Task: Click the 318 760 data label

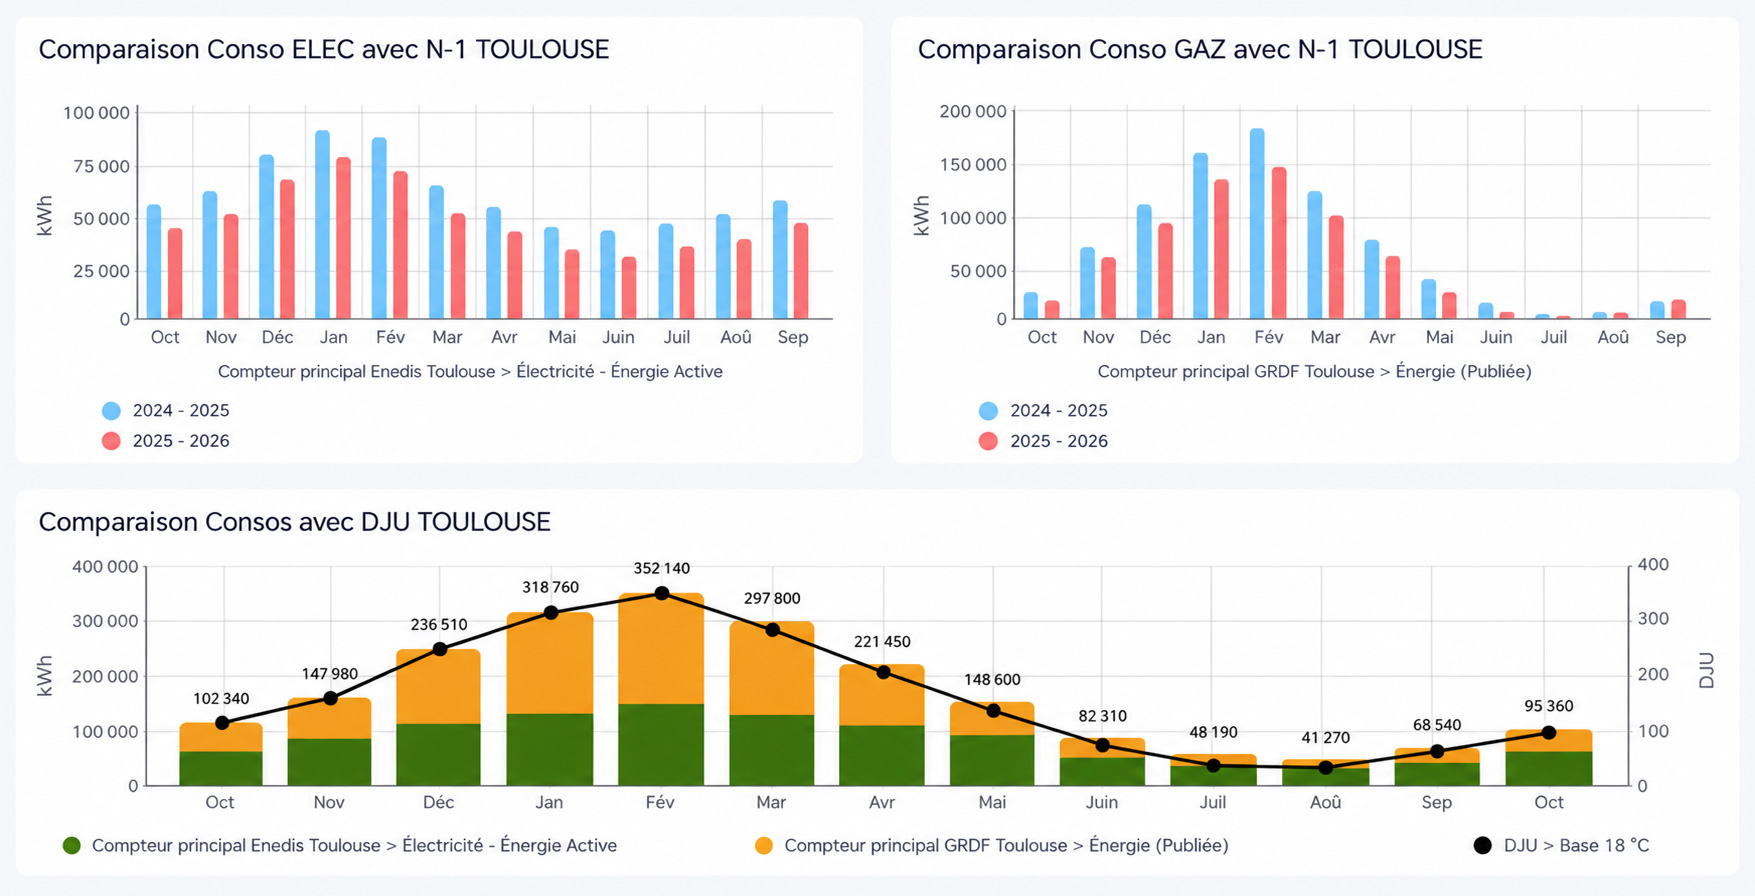Action: (x=550, y=588)
